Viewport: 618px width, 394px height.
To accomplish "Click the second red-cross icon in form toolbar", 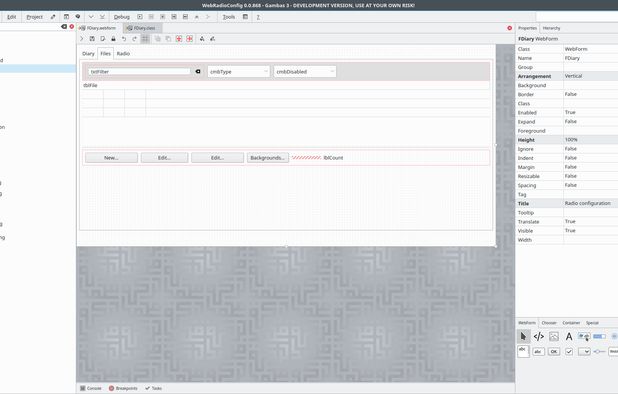I will coord(190,39).
